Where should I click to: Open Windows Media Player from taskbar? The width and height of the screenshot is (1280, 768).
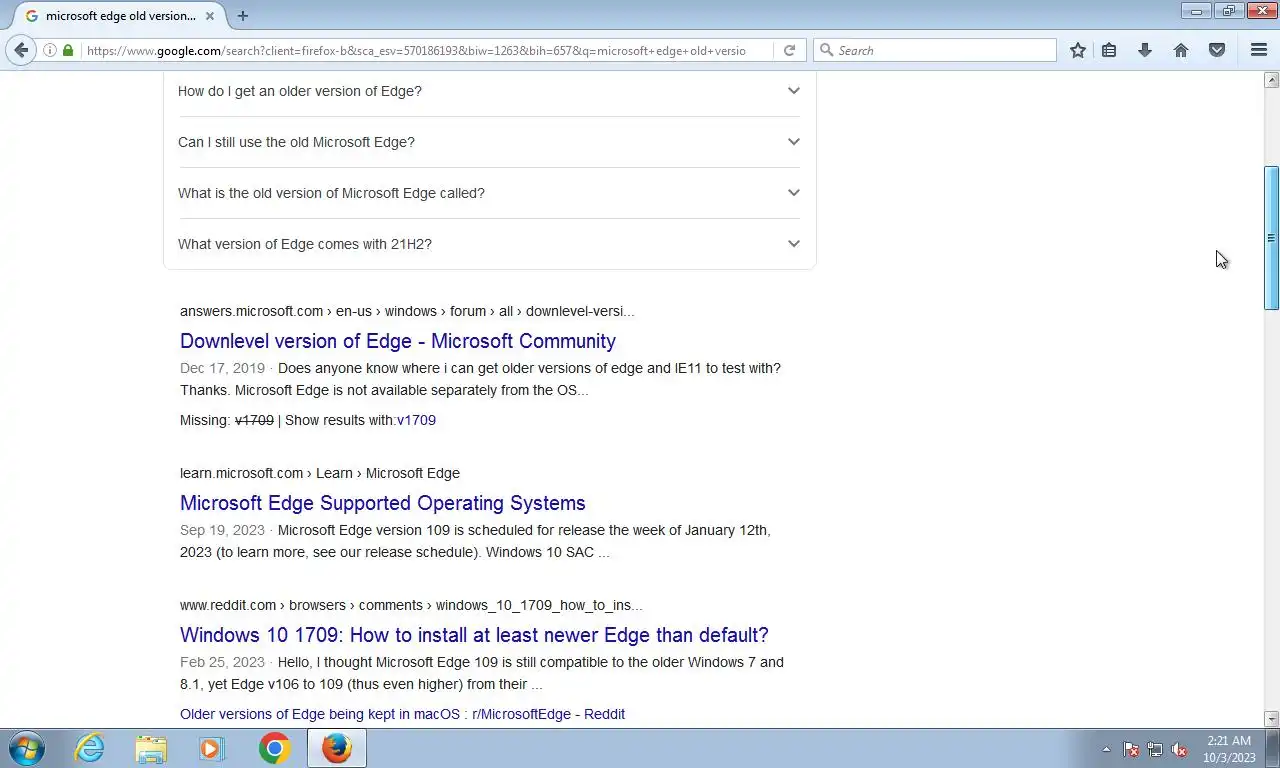[x=212, y=748]
